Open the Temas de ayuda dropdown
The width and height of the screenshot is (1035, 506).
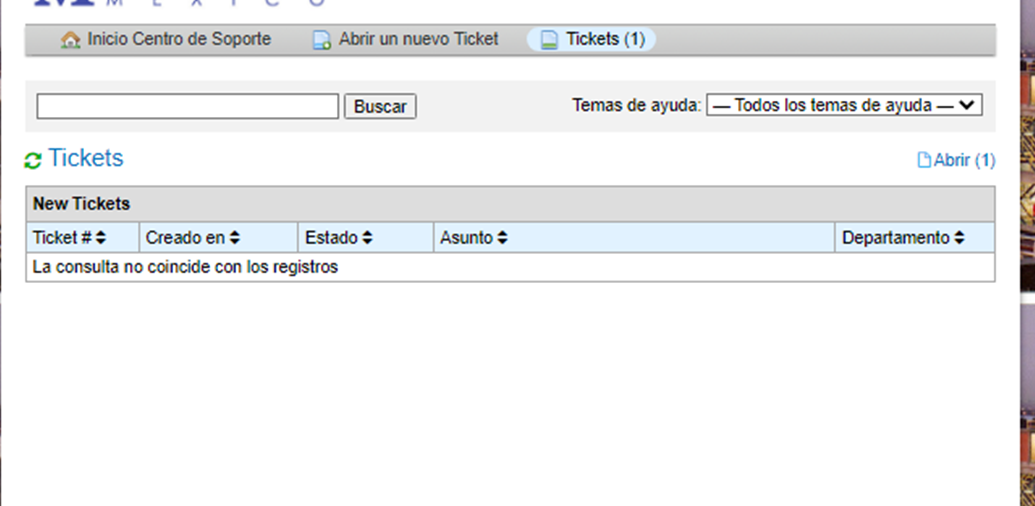coord(844,105)
